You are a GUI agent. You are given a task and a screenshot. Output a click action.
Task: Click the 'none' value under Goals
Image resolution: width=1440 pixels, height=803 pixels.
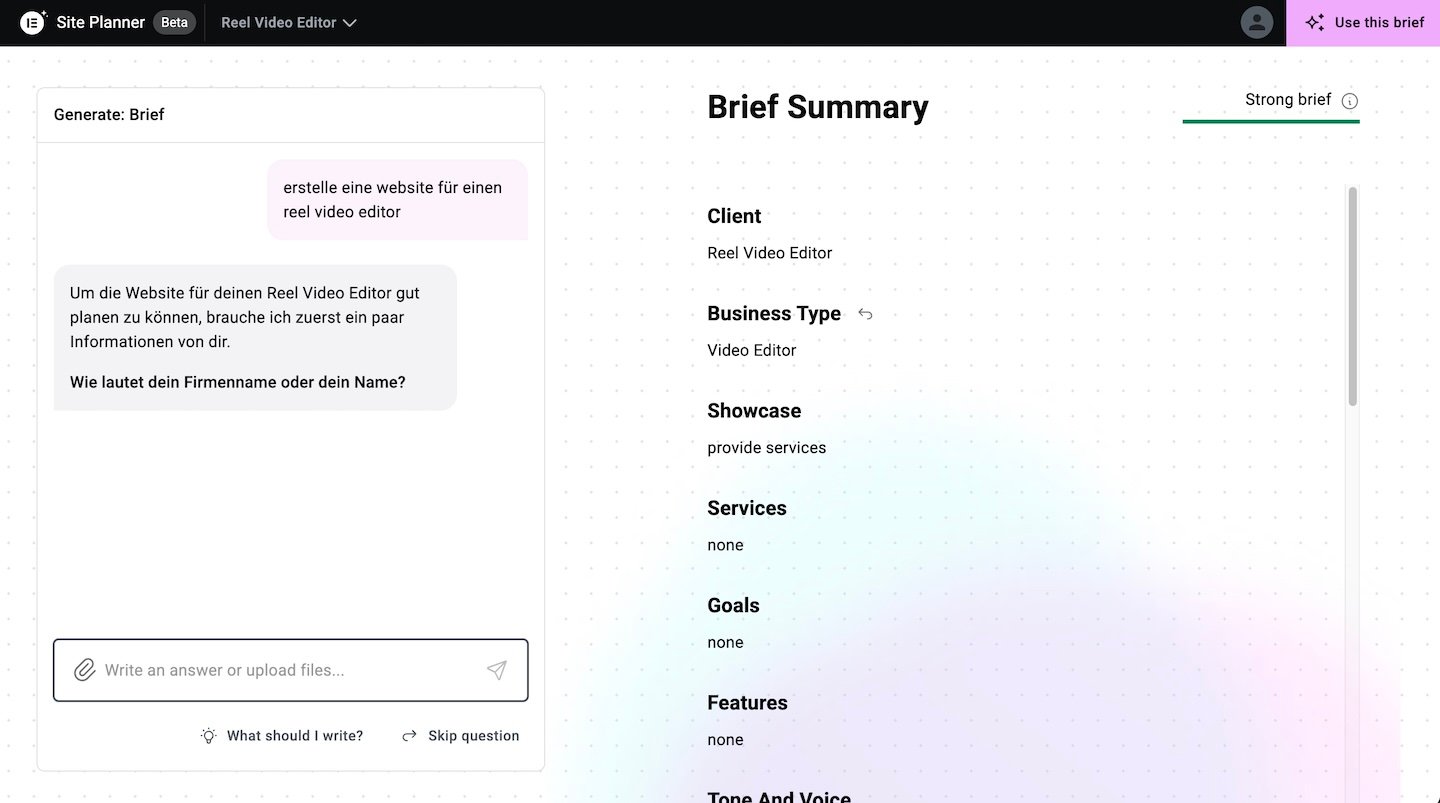(725, 642)
